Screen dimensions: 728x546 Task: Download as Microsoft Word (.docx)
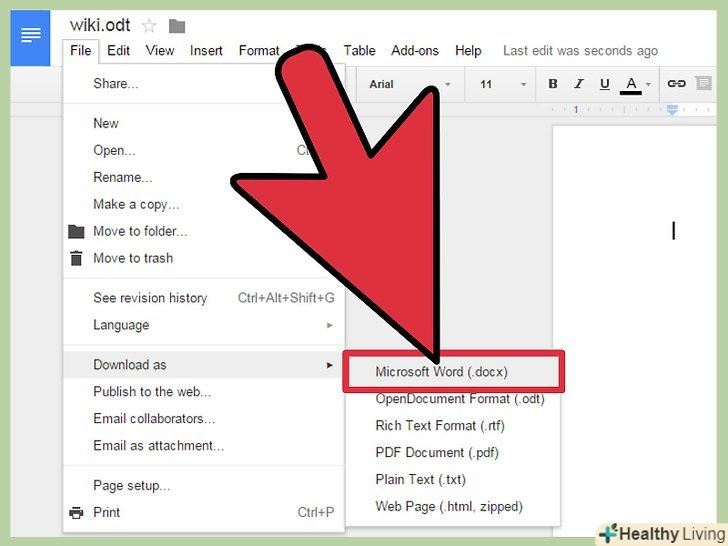453,372
